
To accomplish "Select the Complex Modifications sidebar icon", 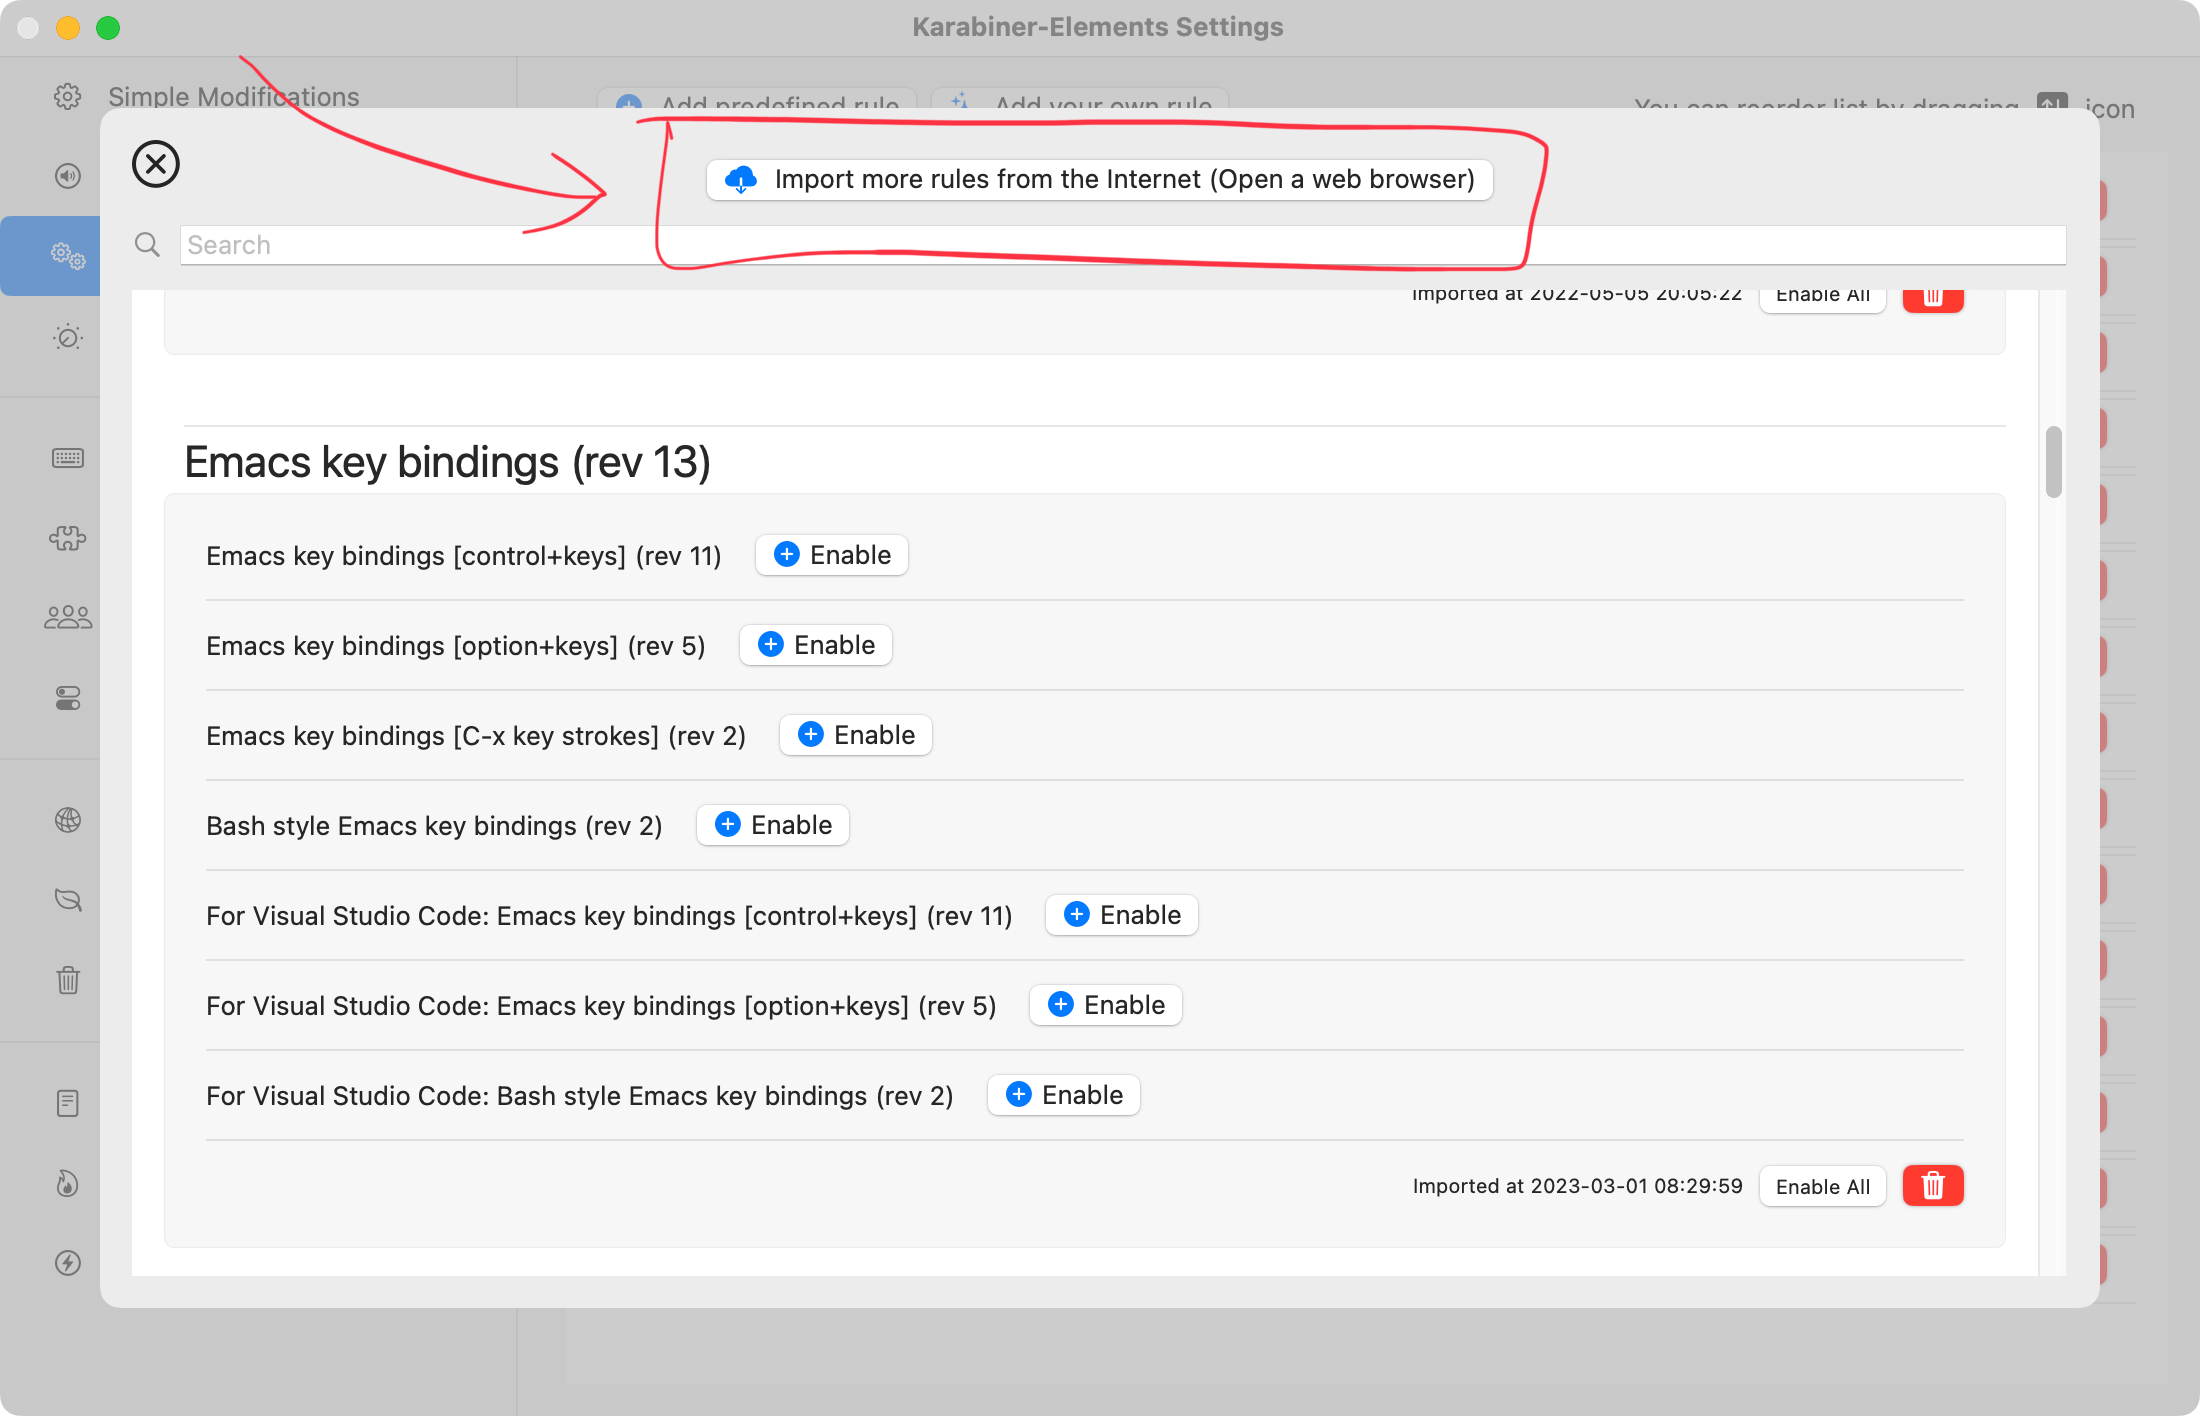I will [68, 256].
